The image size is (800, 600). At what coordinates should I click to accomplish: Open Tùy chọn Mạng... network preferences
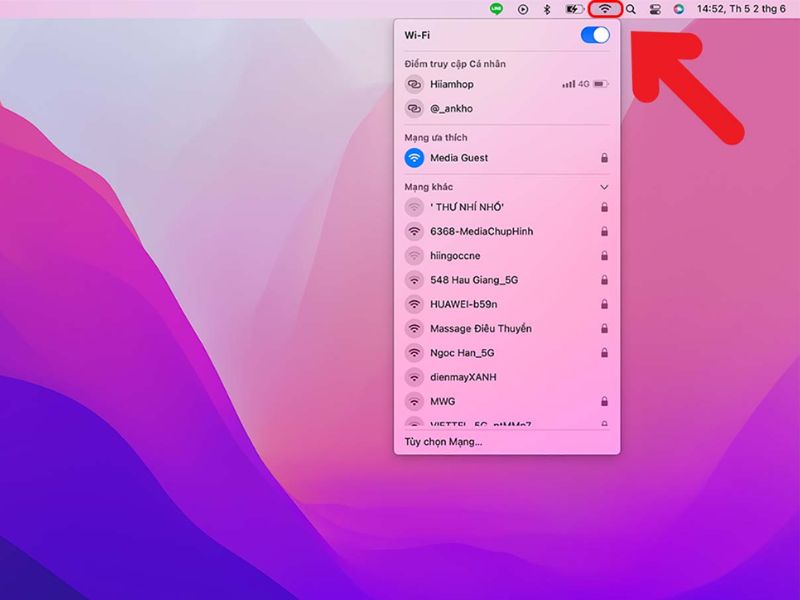pos(443,442)
